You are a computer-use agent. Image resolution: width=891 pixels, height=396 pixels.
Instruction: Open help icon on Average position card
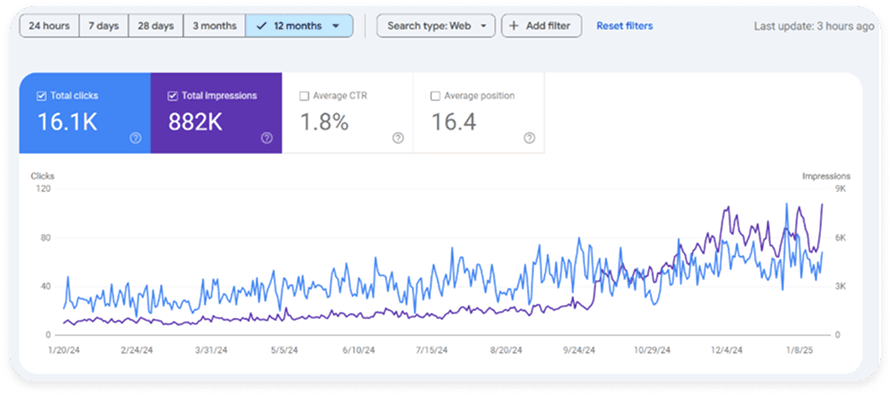click(x=530, y=138)
